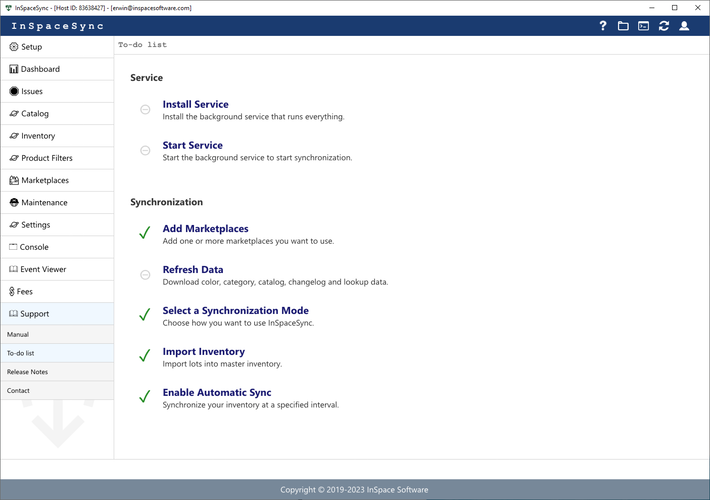The height and width of the screenshot is (500, 710).
Task: Expand the Settings section in sidebar
Action: point(35,225)
